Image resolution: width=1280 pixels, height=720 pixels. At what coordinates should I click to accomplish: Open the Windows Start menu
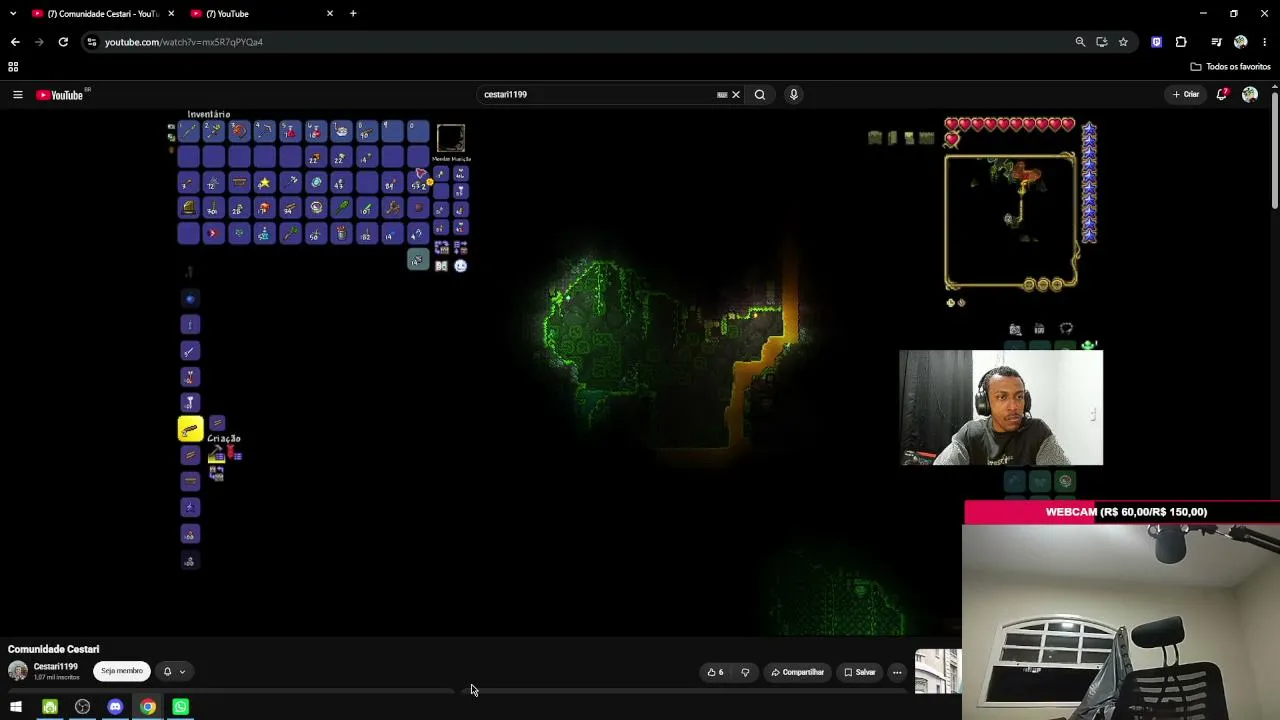(16, 707)
